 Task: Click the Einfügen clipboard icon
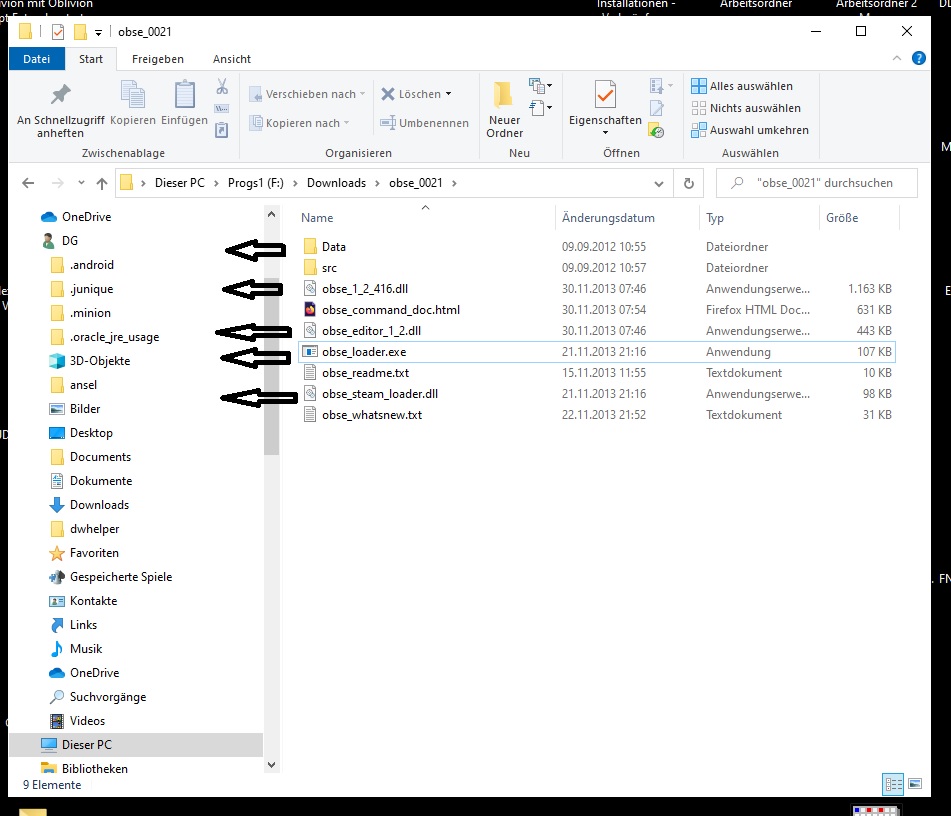185,95
